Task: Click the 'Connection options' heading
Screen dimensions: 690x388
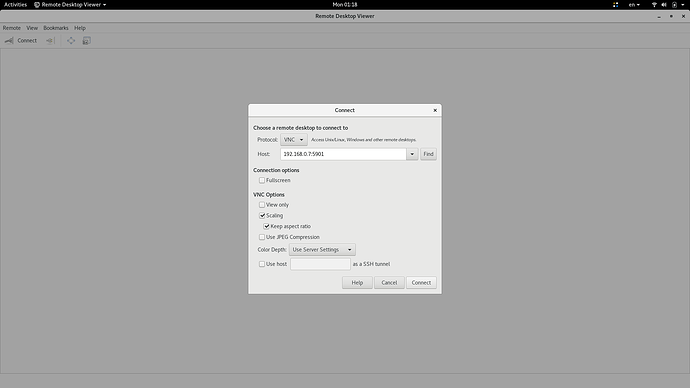Action: pyautogui.click(x=276, y=170)
